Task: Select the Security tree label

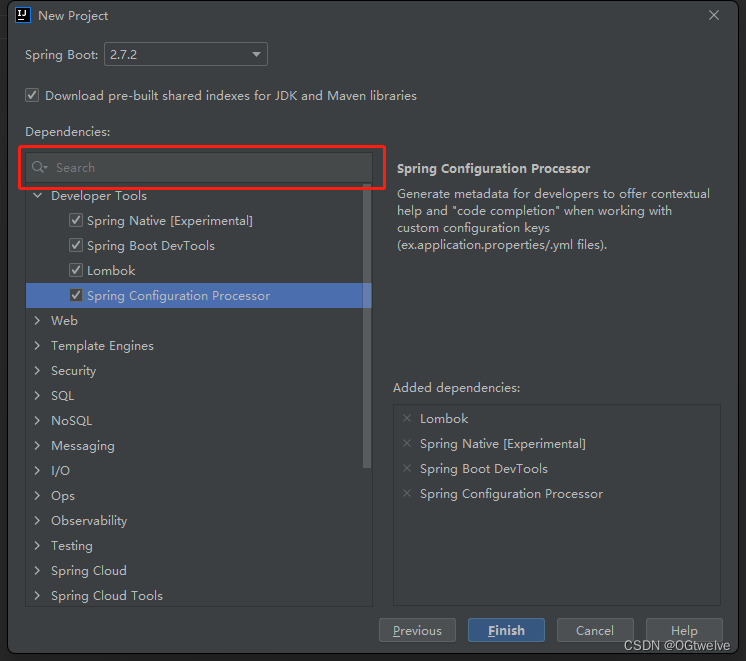Action: [73, 370]
